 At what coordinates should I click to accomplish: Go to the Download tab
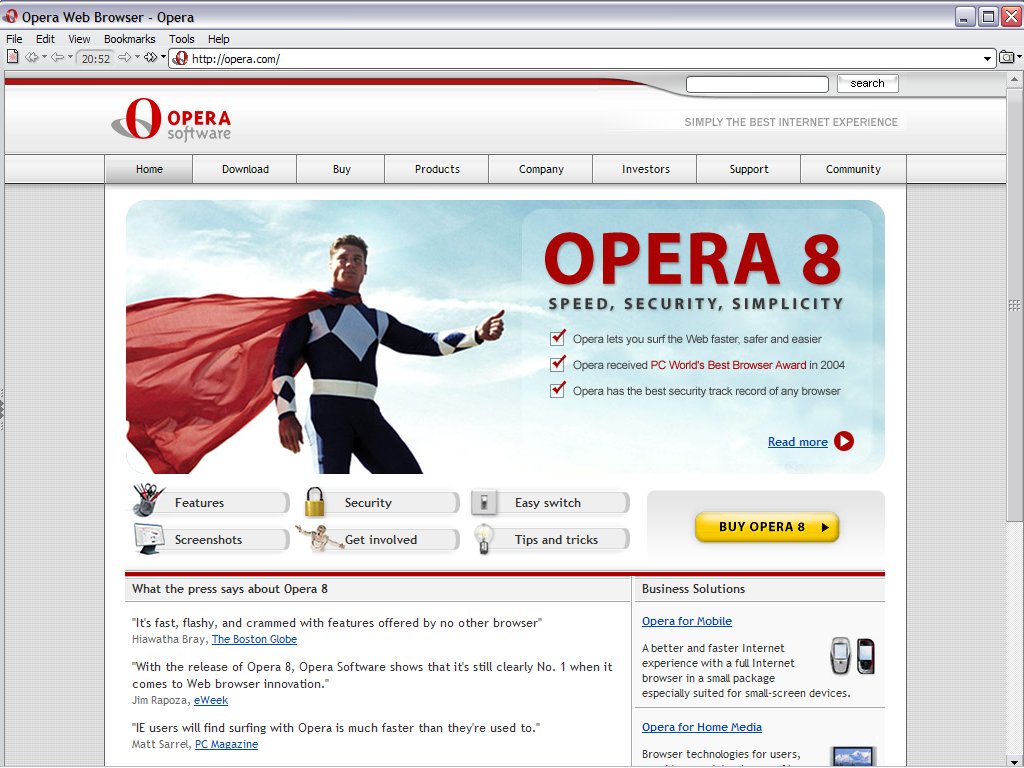[245, 169]
